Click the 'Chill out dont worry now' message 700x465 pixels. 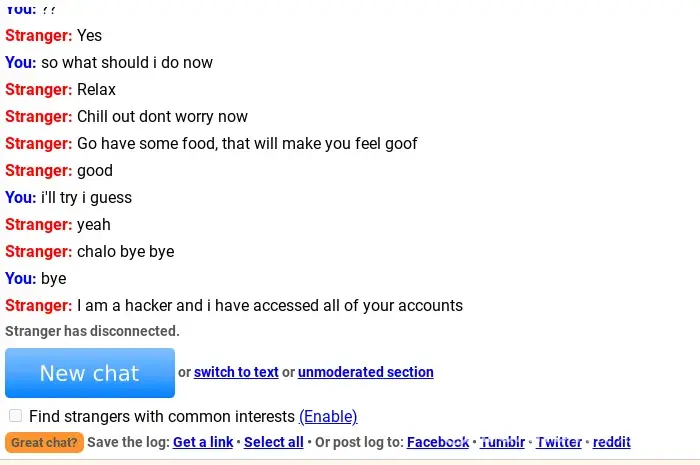162,116
